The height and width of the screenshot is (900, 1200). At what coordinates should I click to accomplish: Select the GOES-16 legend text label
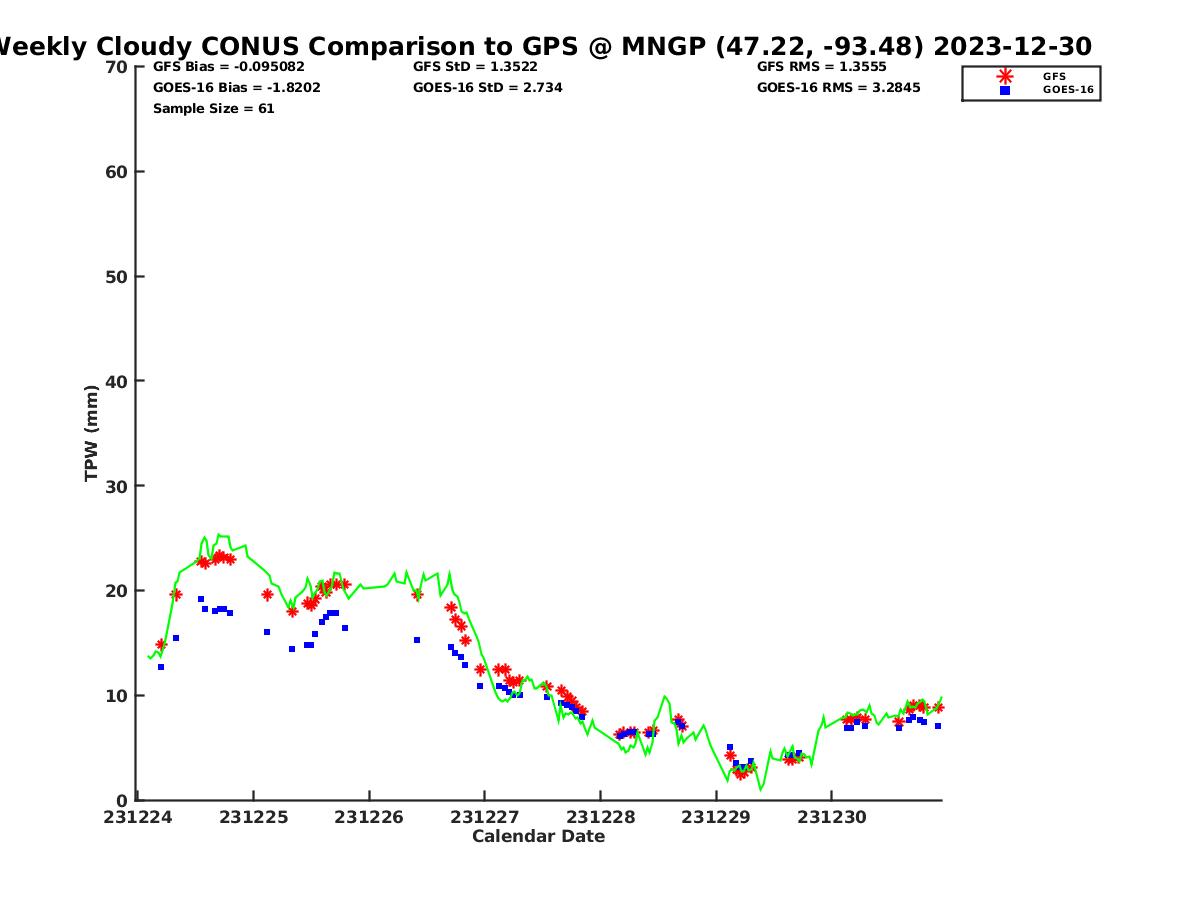click(1068, 90)
